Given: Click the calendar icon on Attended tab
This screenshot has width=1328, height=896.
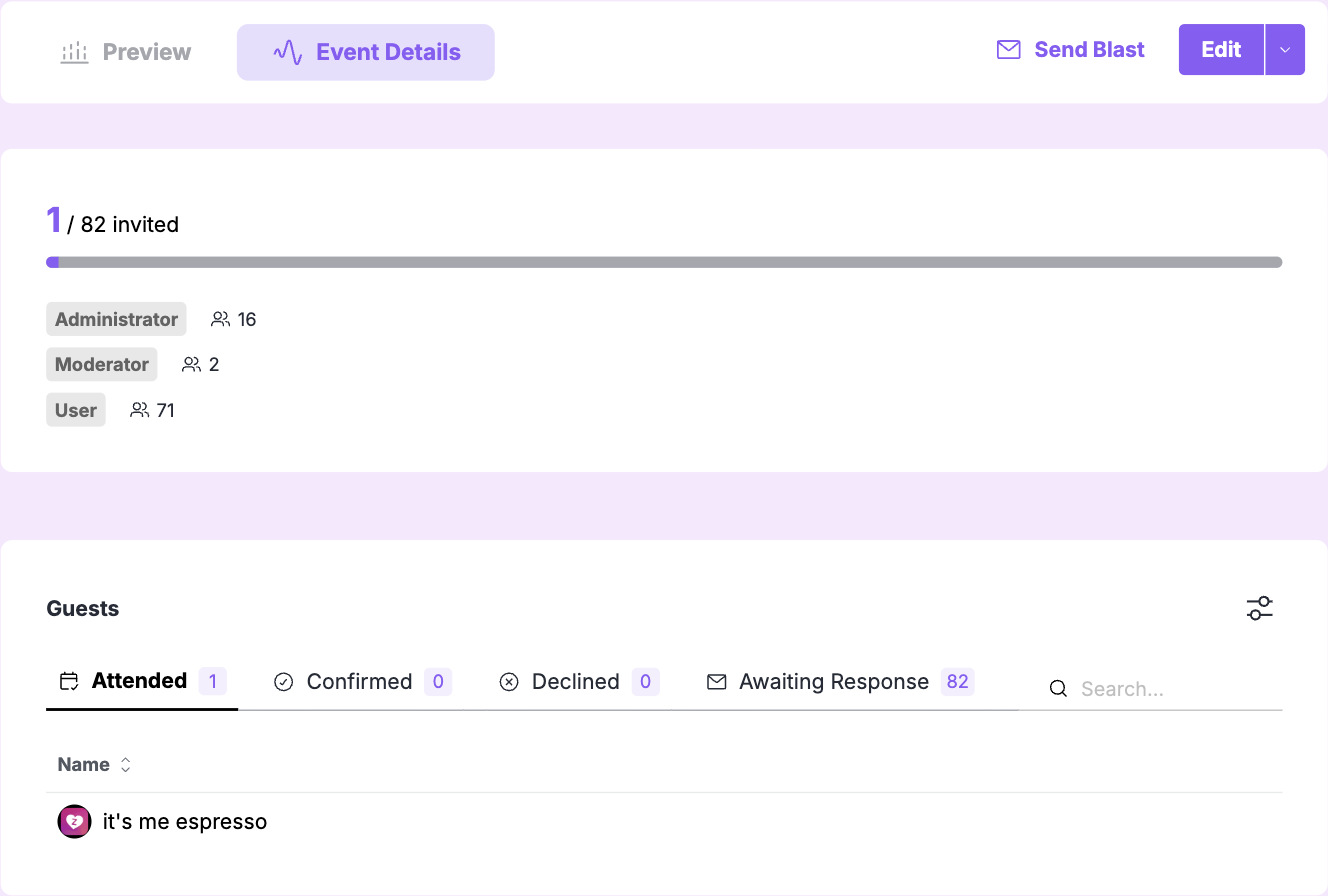Looking at the screenshot, I should [69, 682].
